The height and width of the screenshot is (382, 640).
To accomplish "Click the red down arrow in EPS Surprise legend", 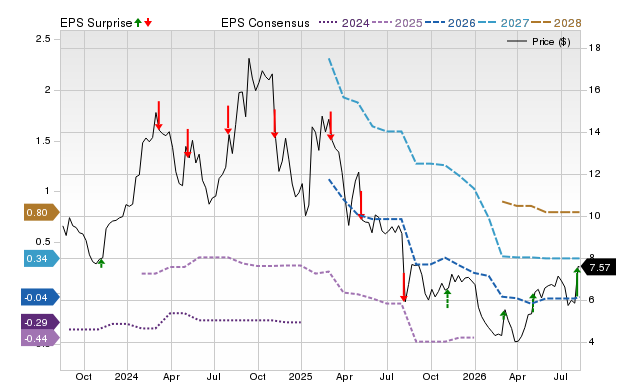I will [148, 22].
